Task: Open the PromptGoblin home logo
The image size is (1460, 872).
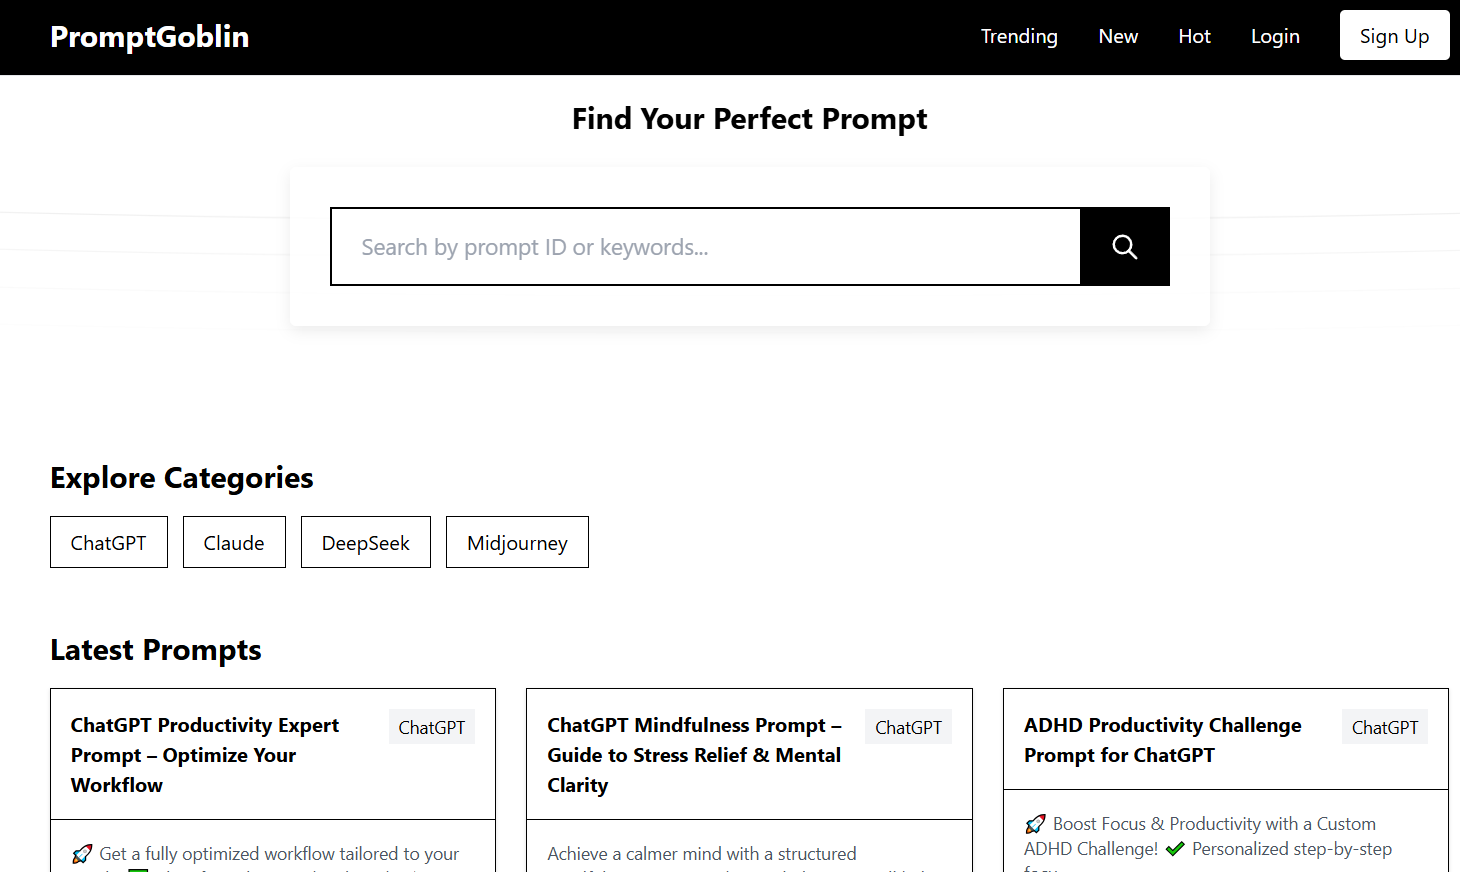Action: click(150, 37)
